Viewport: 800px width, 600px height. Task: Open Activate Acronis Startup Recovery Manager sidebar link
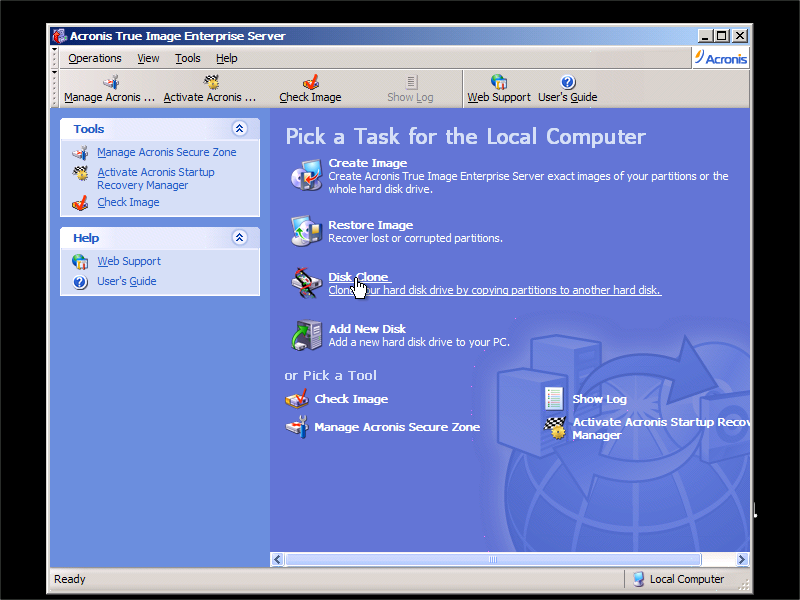(156, 179)
